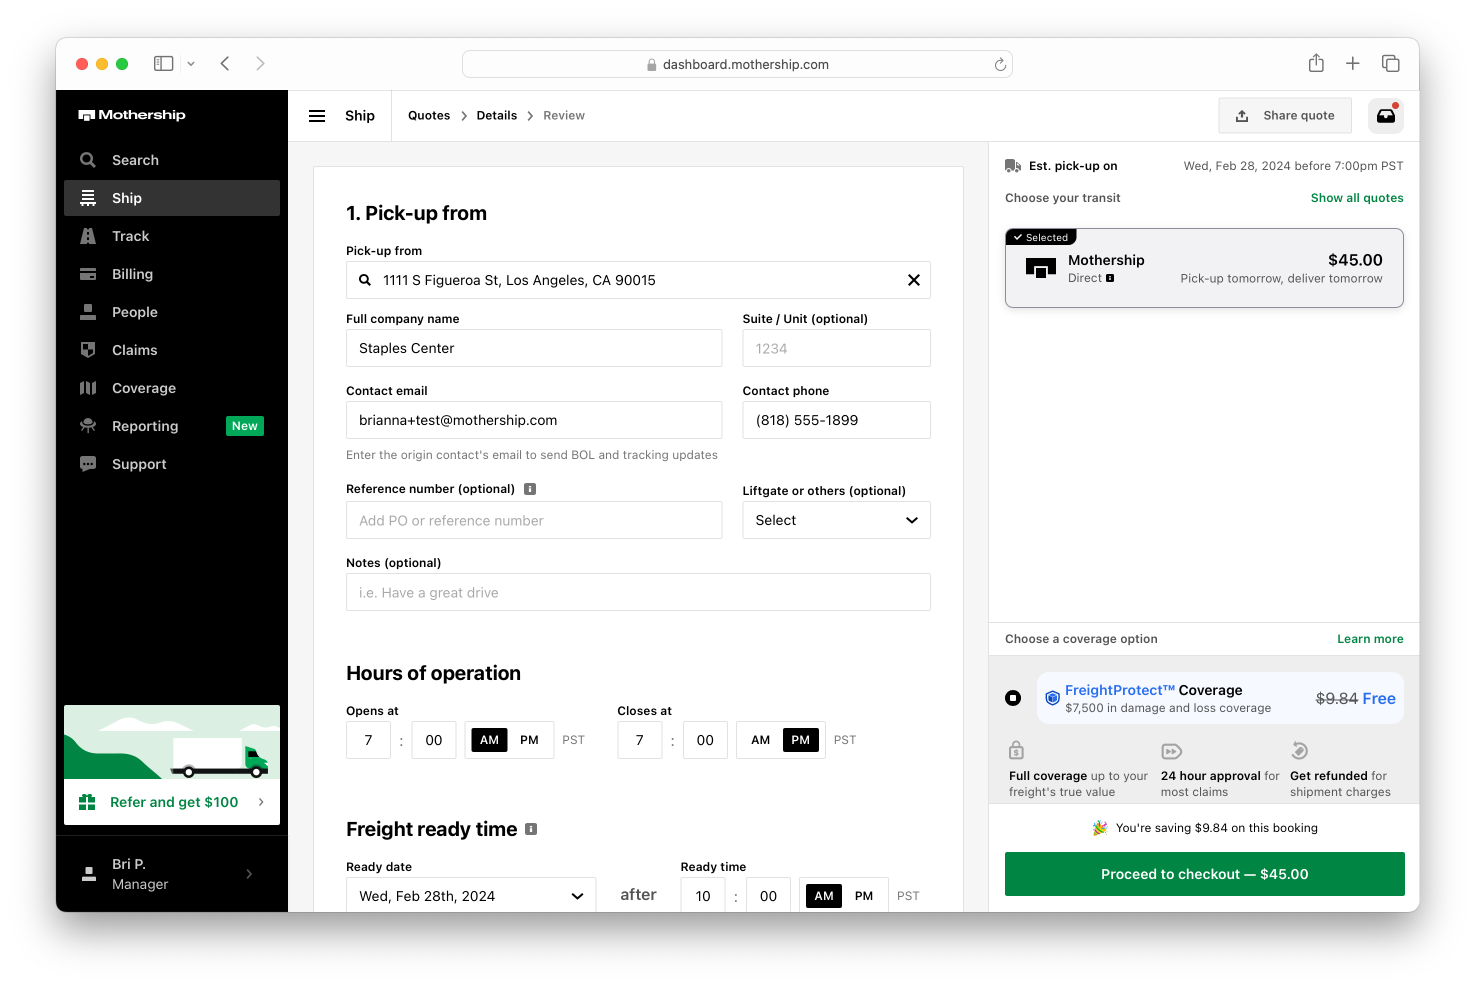Click Opens at hour field
This screenshot has height=986, width=1475.
click(368, 740)
